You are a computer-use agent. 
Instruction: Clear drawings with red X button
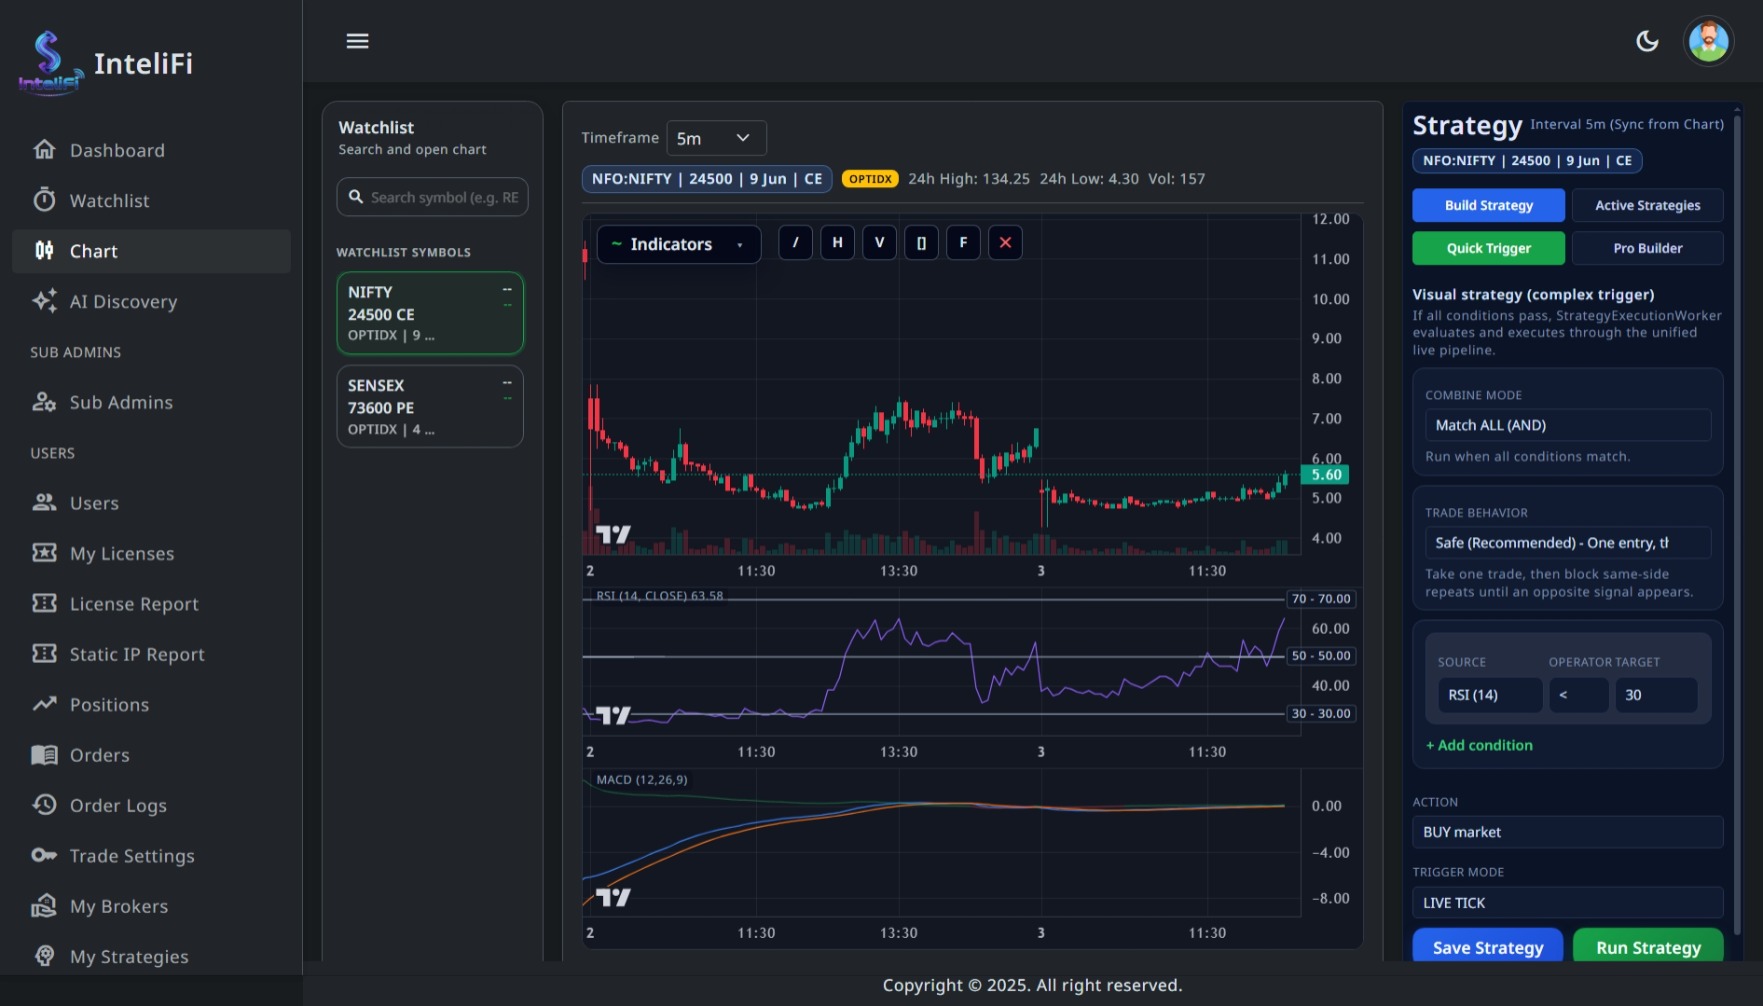pos(1005,243)
